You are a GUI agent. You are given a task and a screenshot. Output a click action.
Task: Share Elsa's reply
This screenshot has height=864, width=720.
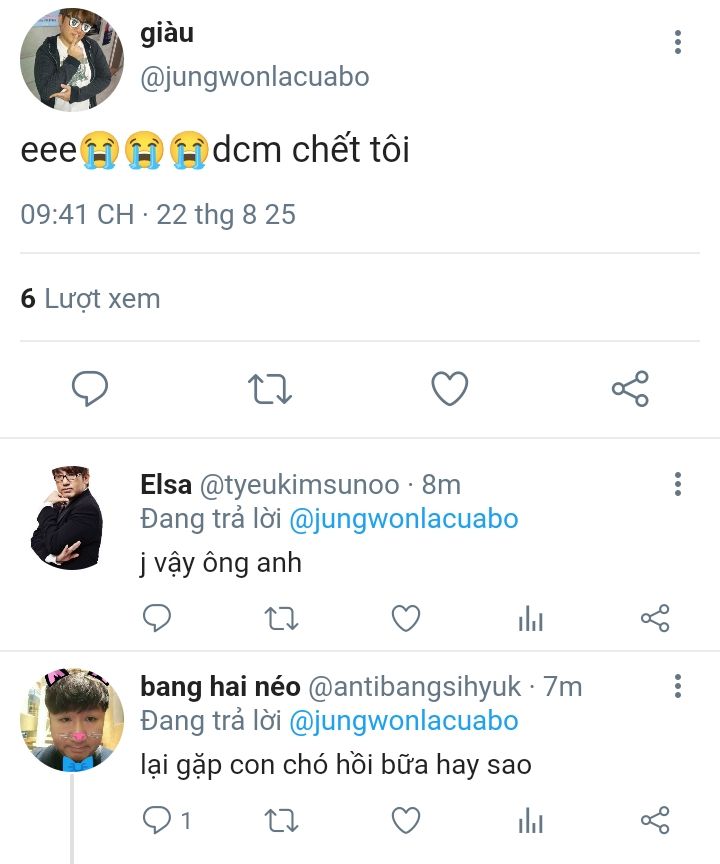(654, 619)
